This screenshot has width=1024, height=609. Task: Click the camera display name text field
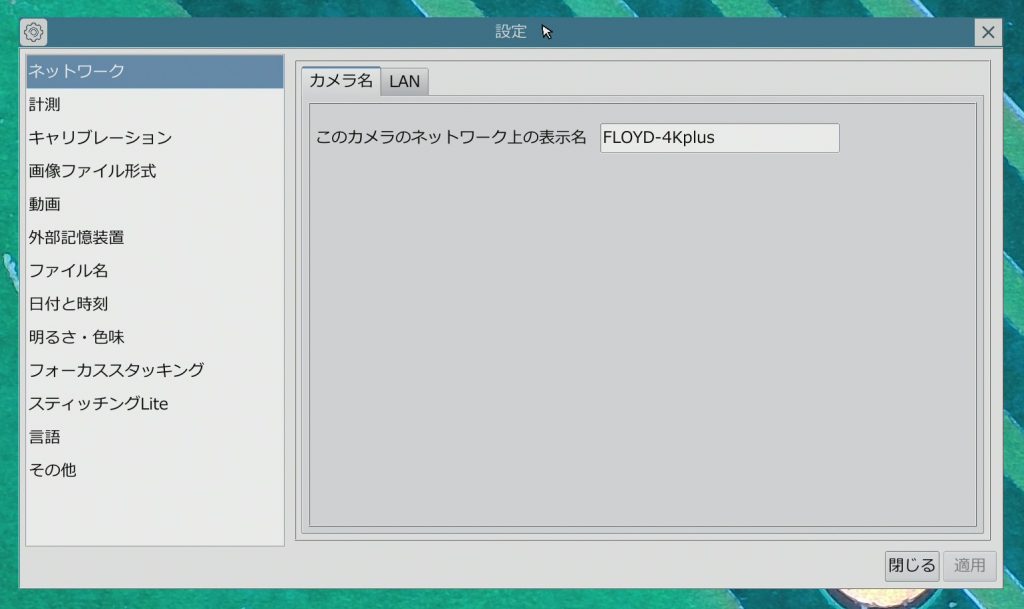coord(719,138)
